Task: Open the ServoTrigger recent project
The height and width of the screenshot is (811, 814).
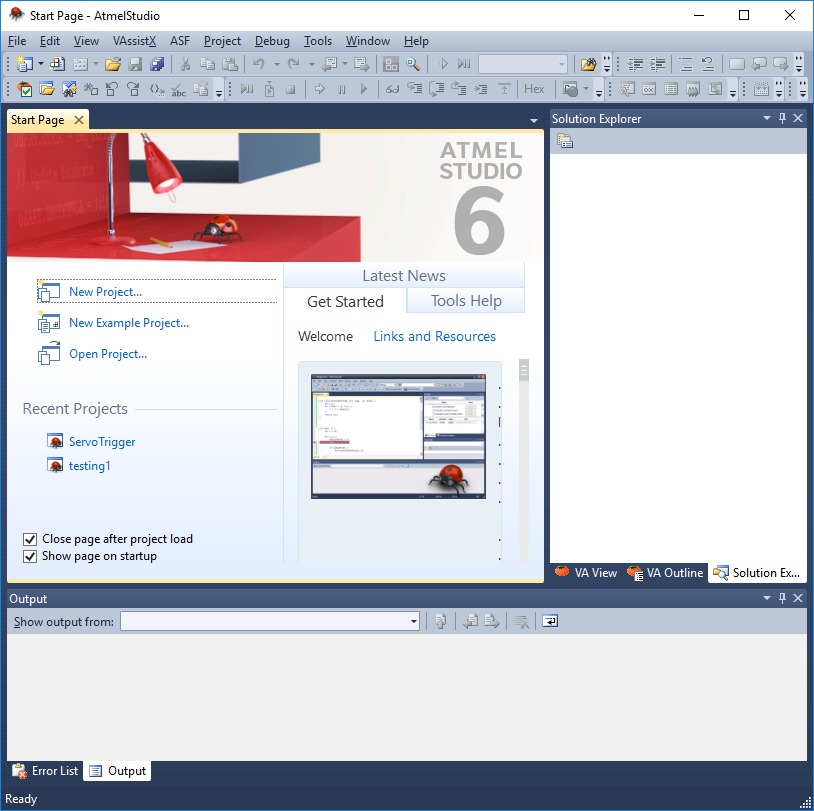Action: click(102, 442)
